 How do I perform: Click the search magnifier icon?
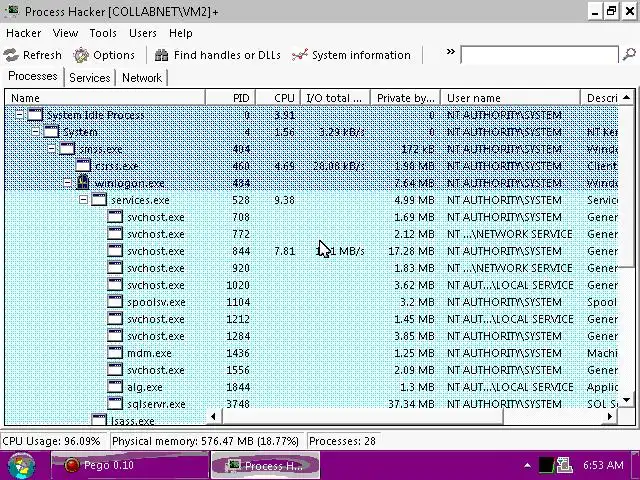click(629, 54)
